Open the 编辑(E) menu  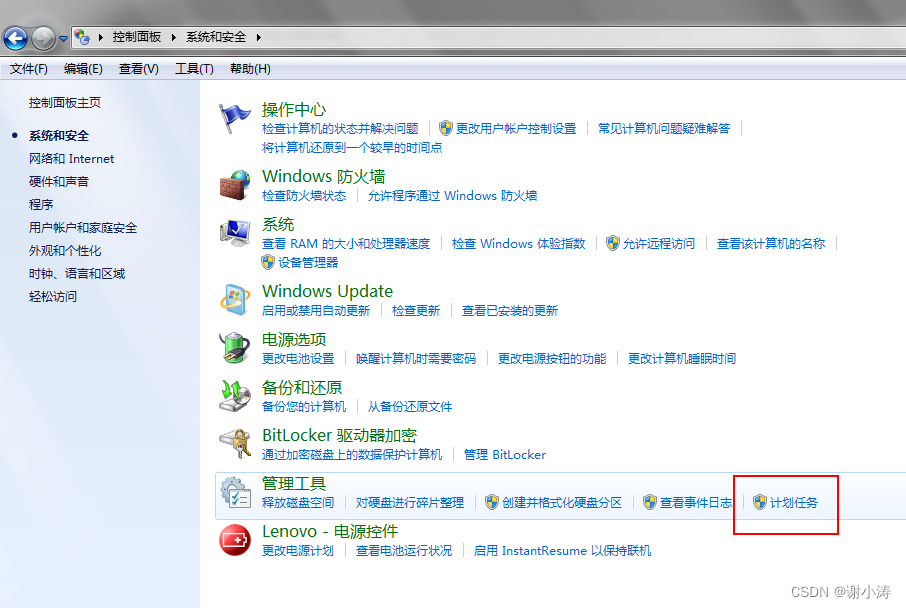pos(83,69)
